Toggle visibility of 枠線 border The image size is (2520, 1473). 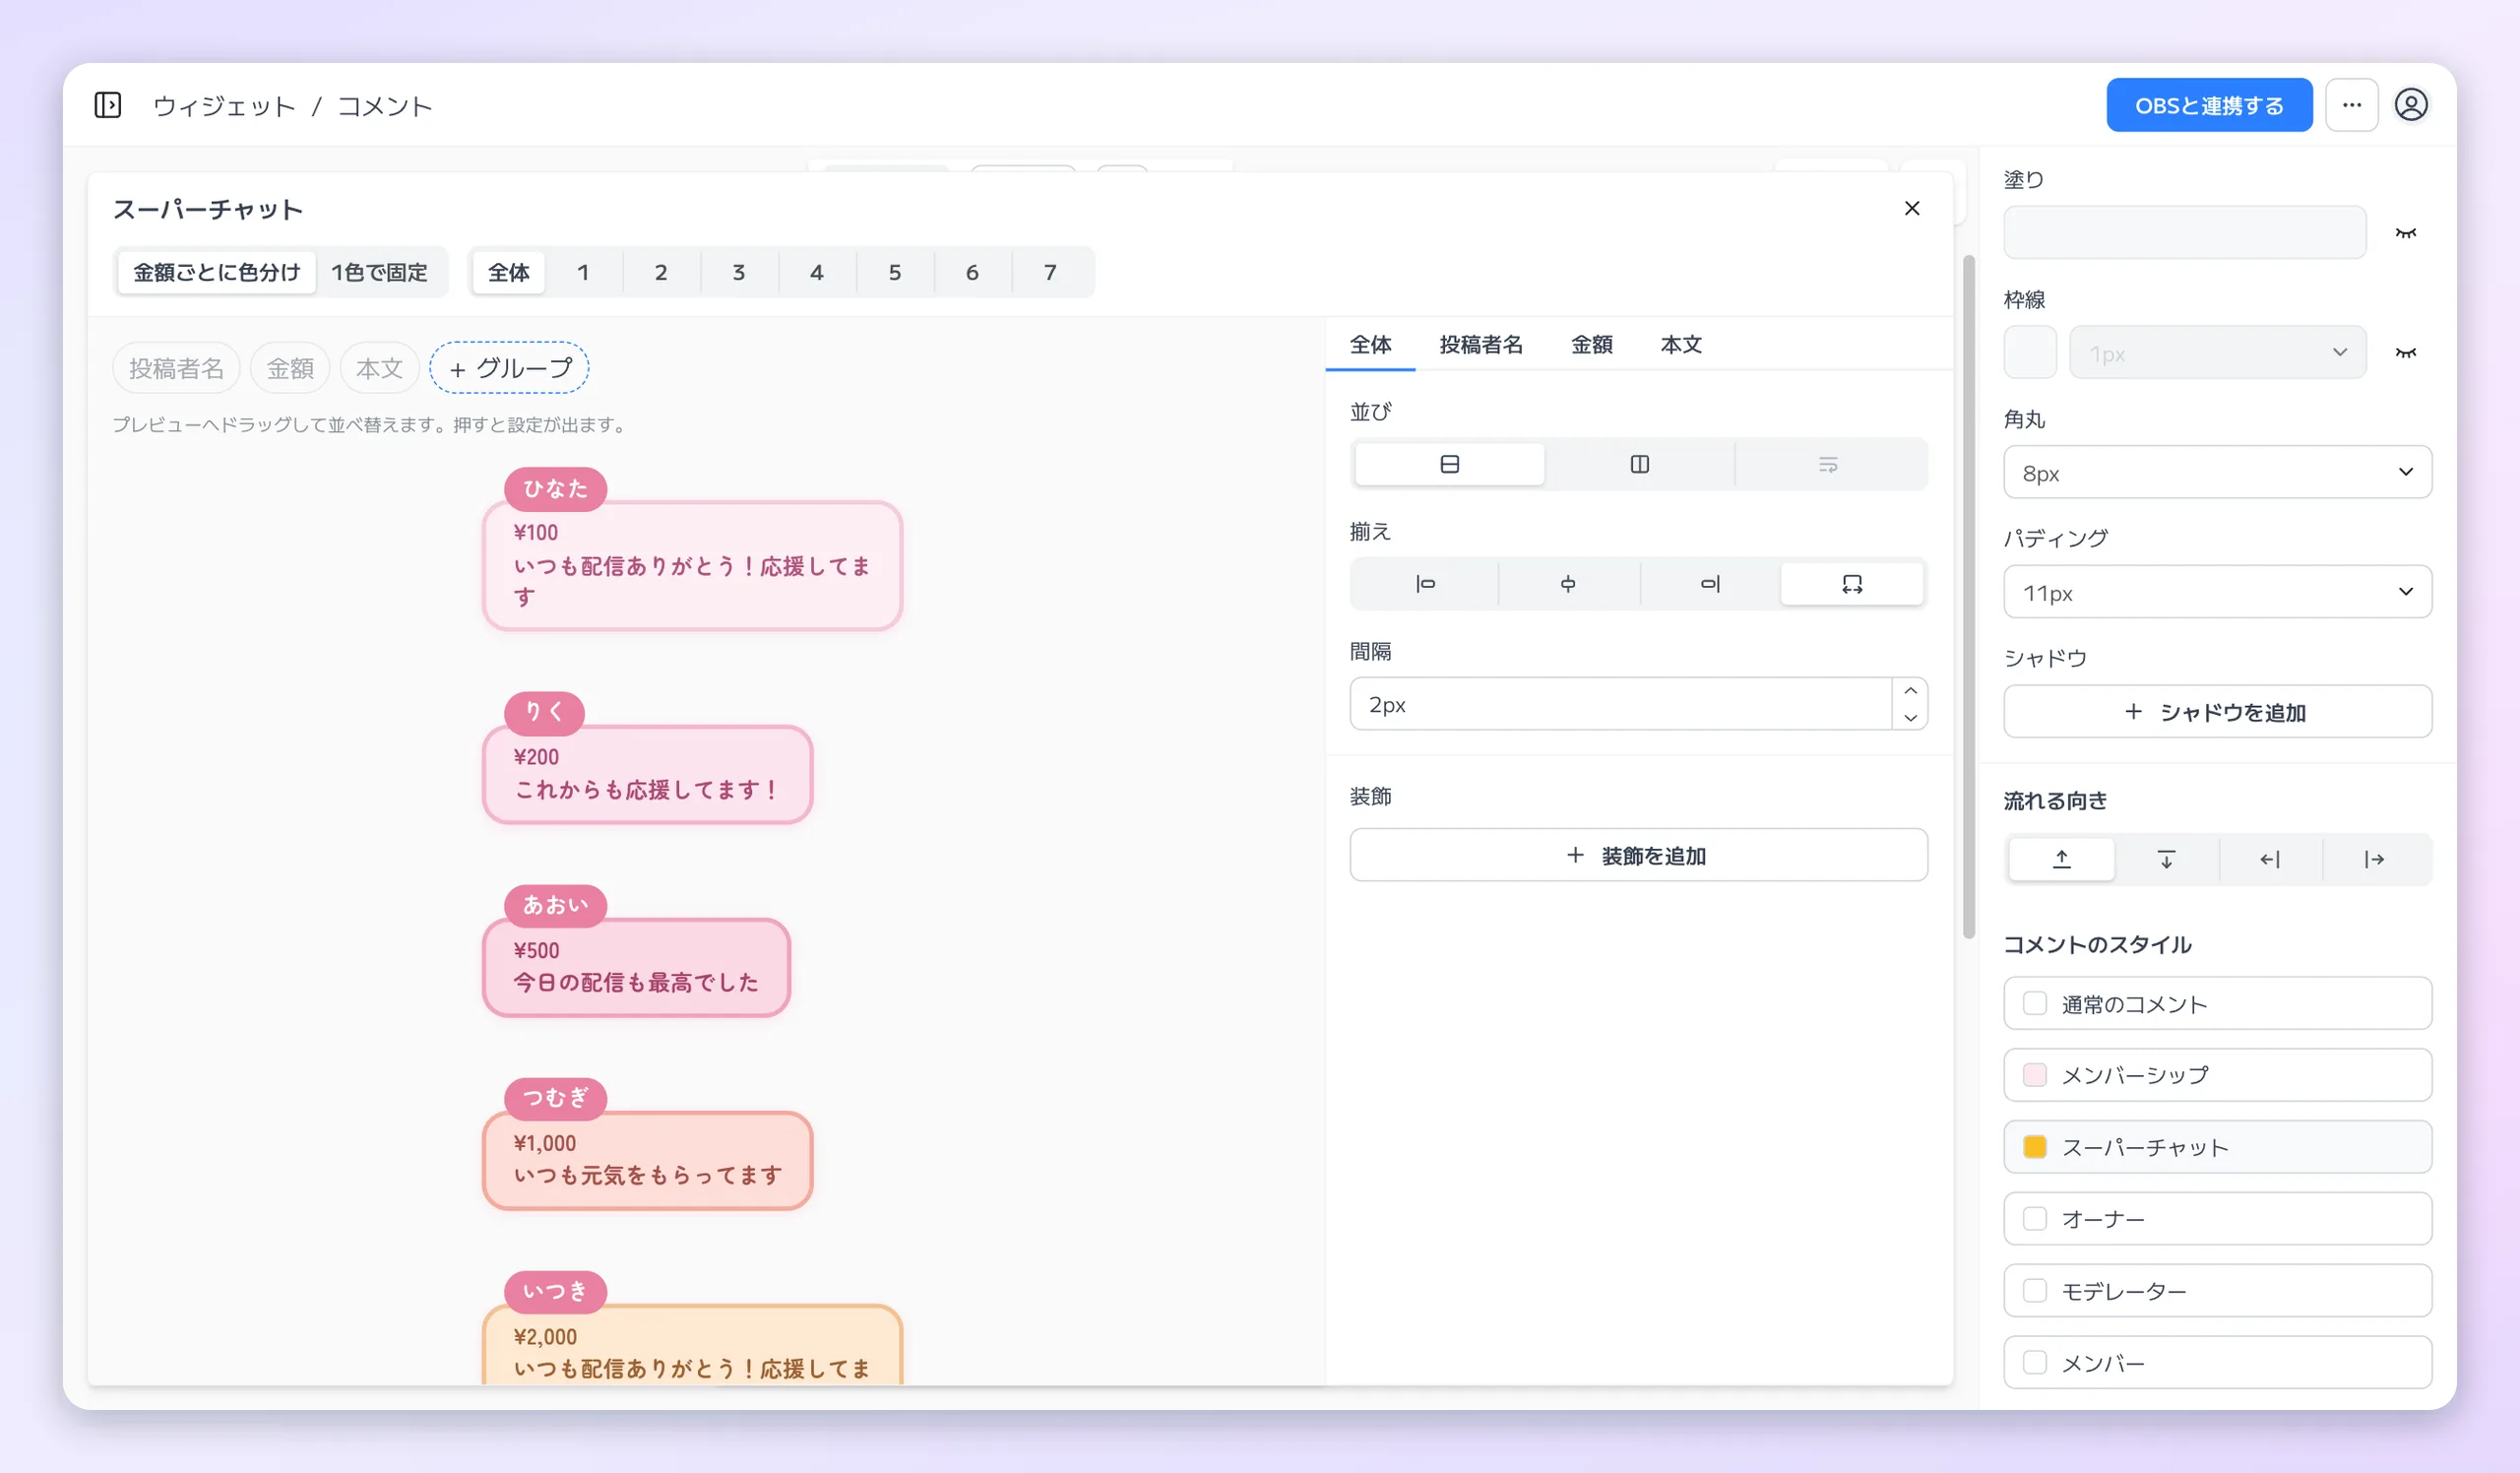(x=2405, y=352)
